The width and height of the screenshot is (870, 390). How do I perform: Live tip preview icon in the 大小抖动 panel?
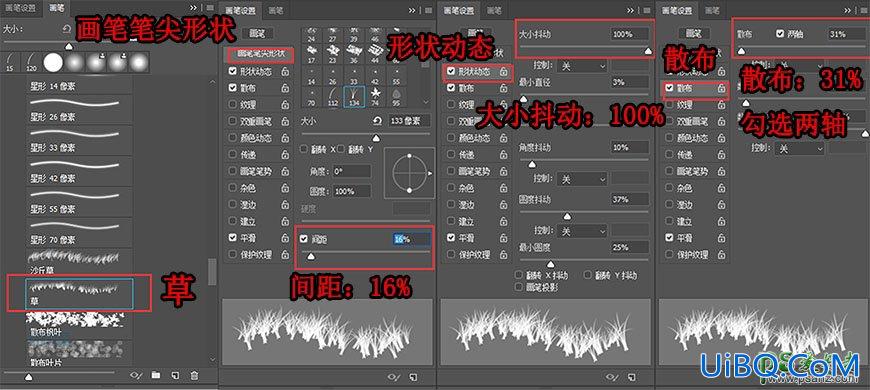point(613,377)
